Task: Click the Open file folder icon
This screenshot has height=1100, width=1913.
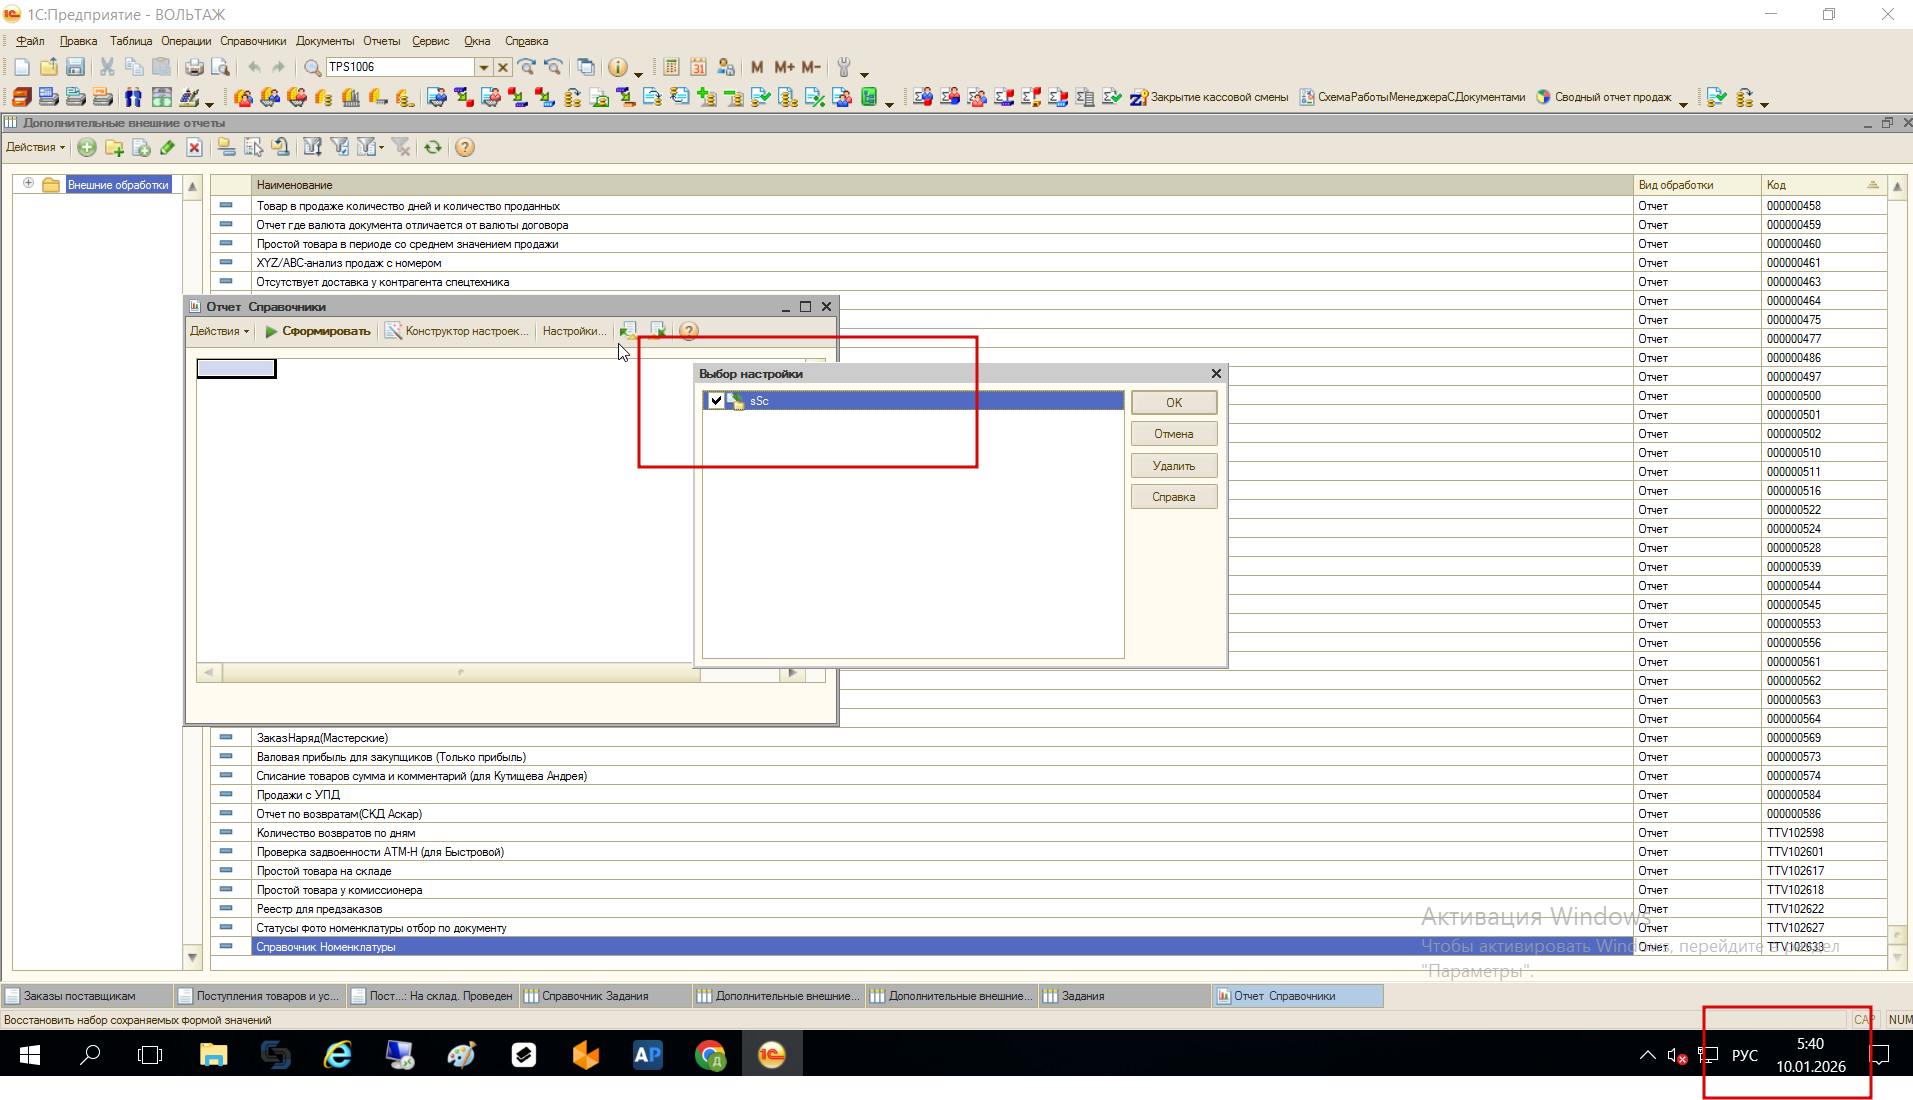Action: coord(48,67)
